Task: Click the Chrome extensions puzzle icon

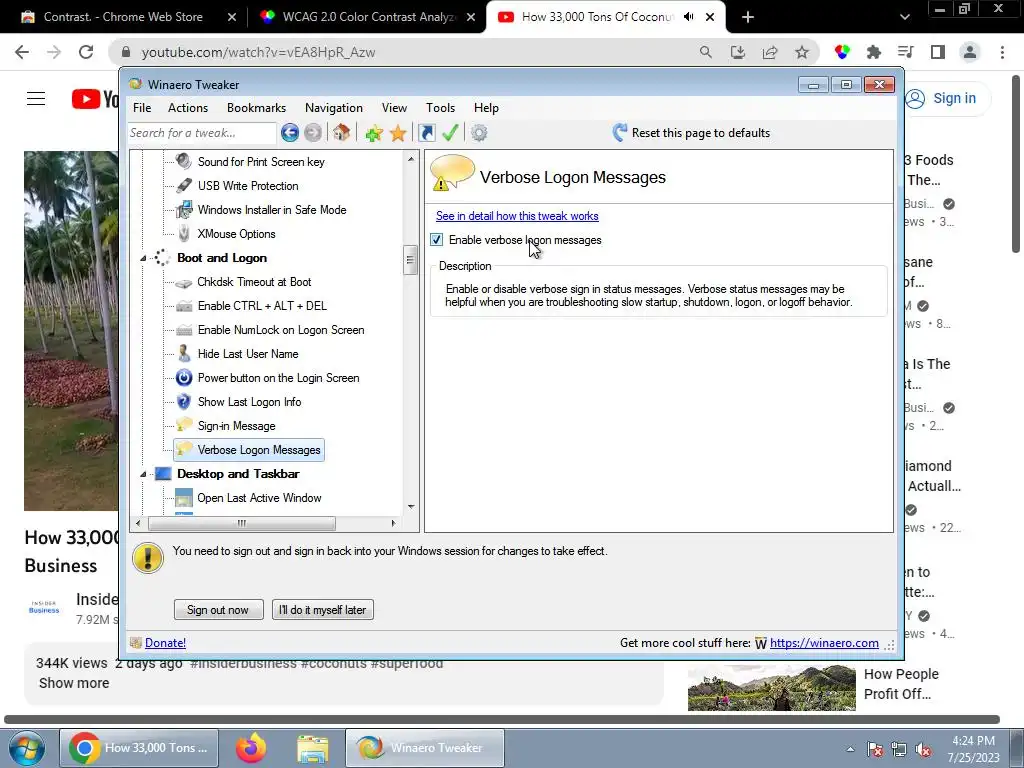Action: pos(874,52)
